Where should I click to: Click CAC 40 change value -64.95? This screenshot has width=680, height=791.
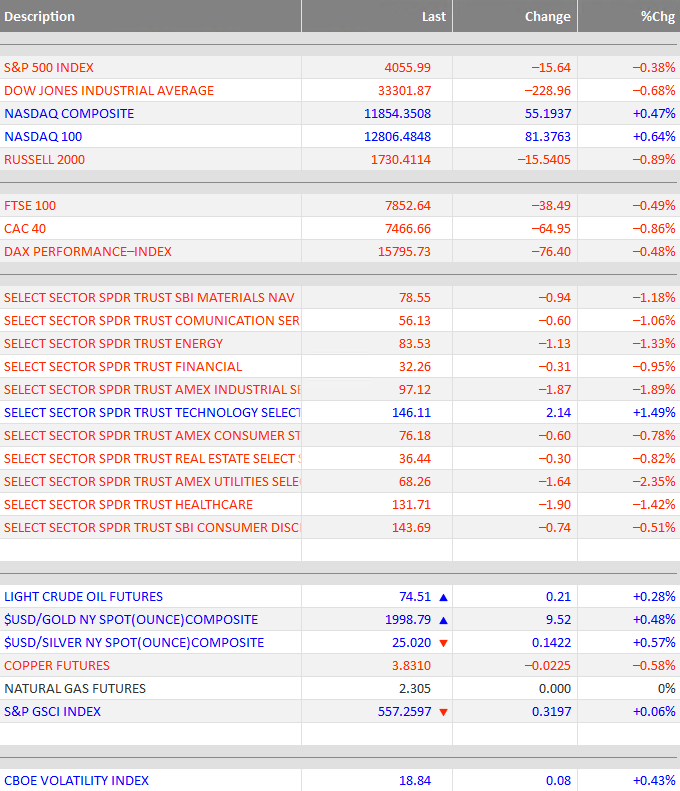[x=551, y=229]
